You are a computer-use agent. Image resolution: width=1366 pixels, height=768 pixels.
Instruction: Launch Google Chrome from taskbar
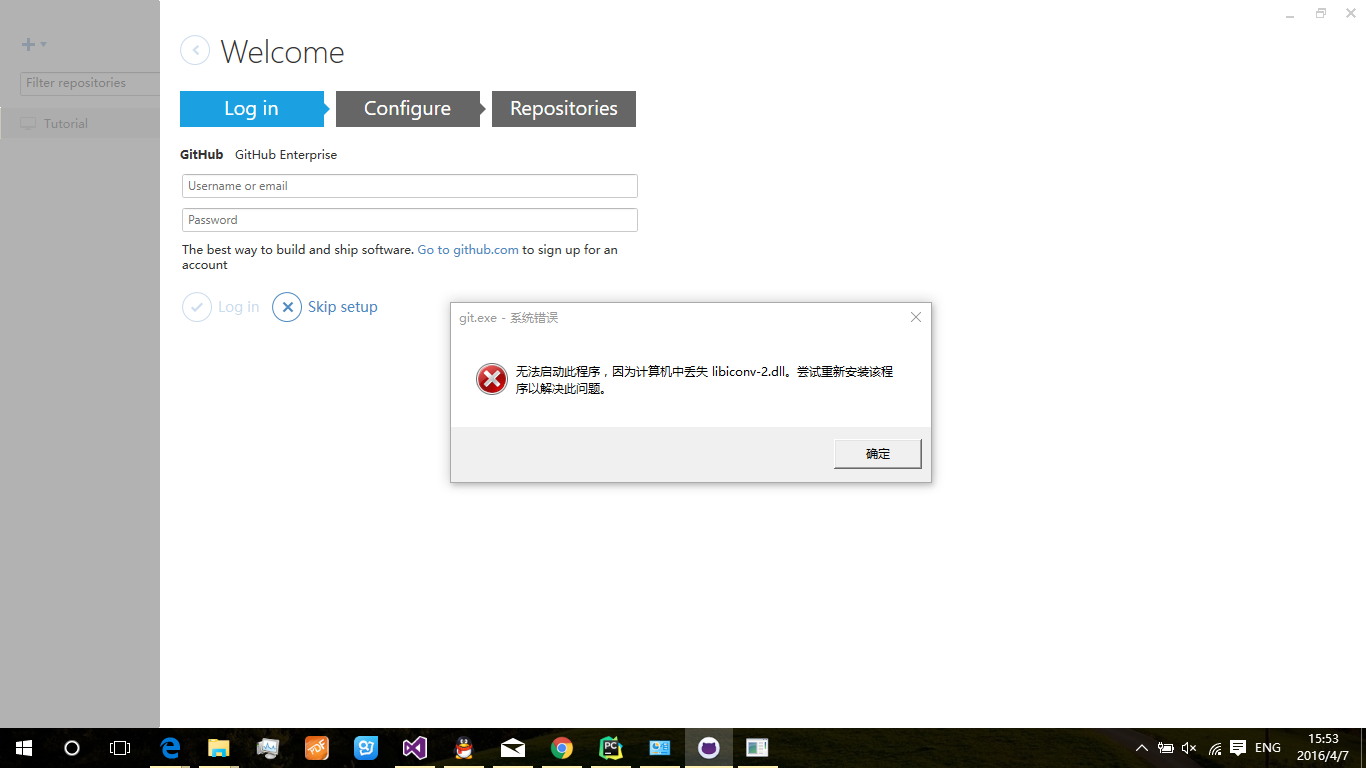[x=562, y=748]
